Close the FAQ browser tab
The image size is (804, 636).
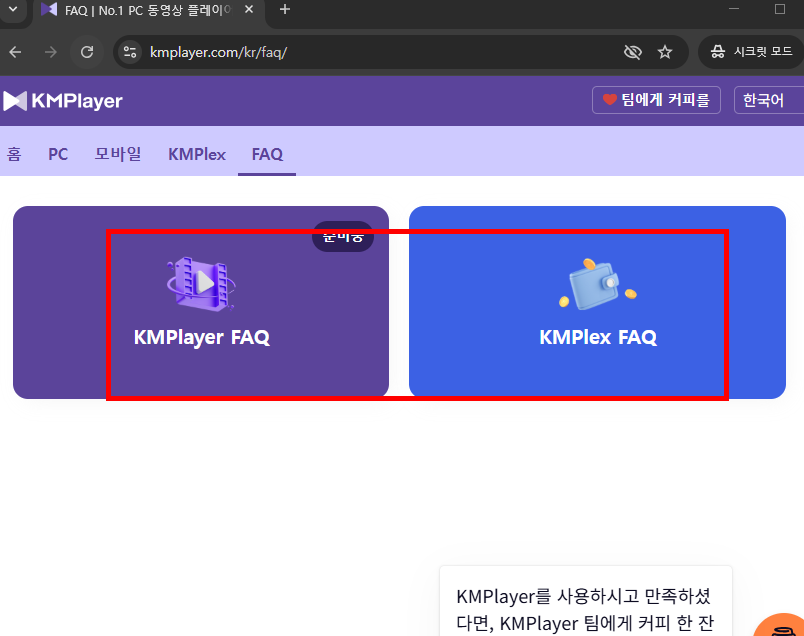249,10
